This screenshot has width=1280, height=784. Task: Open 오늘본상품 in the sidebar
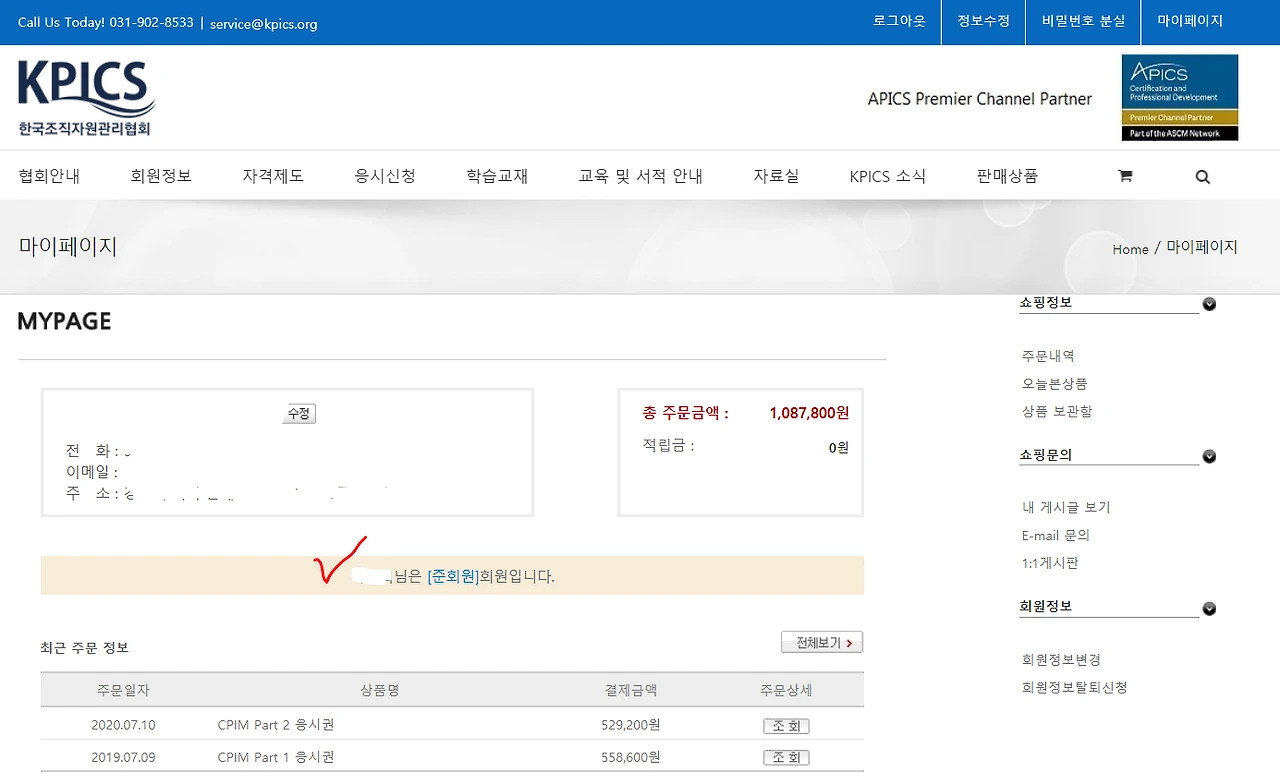pyautogui.click(x=1054, y=384)
